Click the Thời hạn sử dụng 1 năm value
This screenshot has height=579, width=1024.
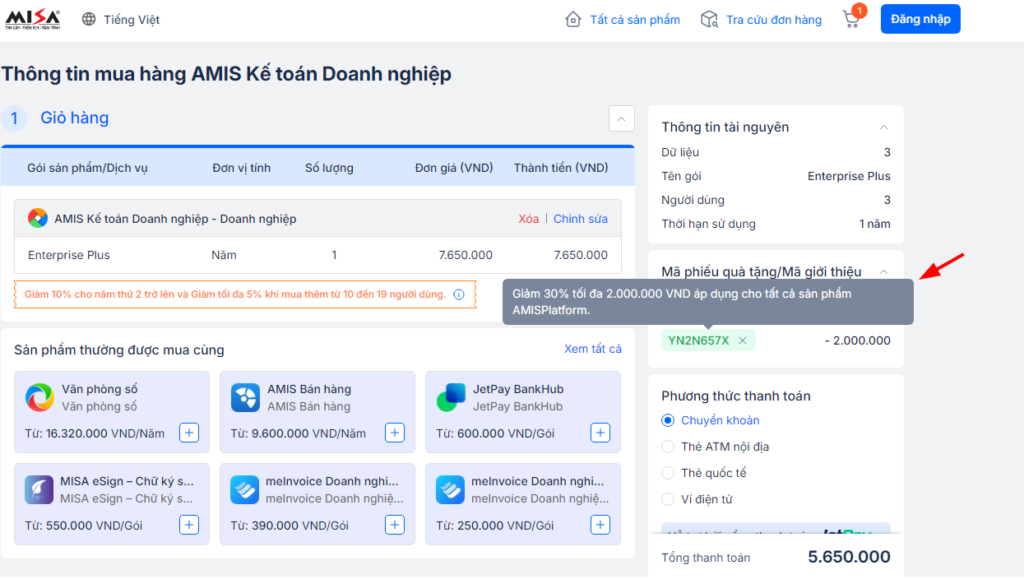pyautogui.click(x=874, y=224)
